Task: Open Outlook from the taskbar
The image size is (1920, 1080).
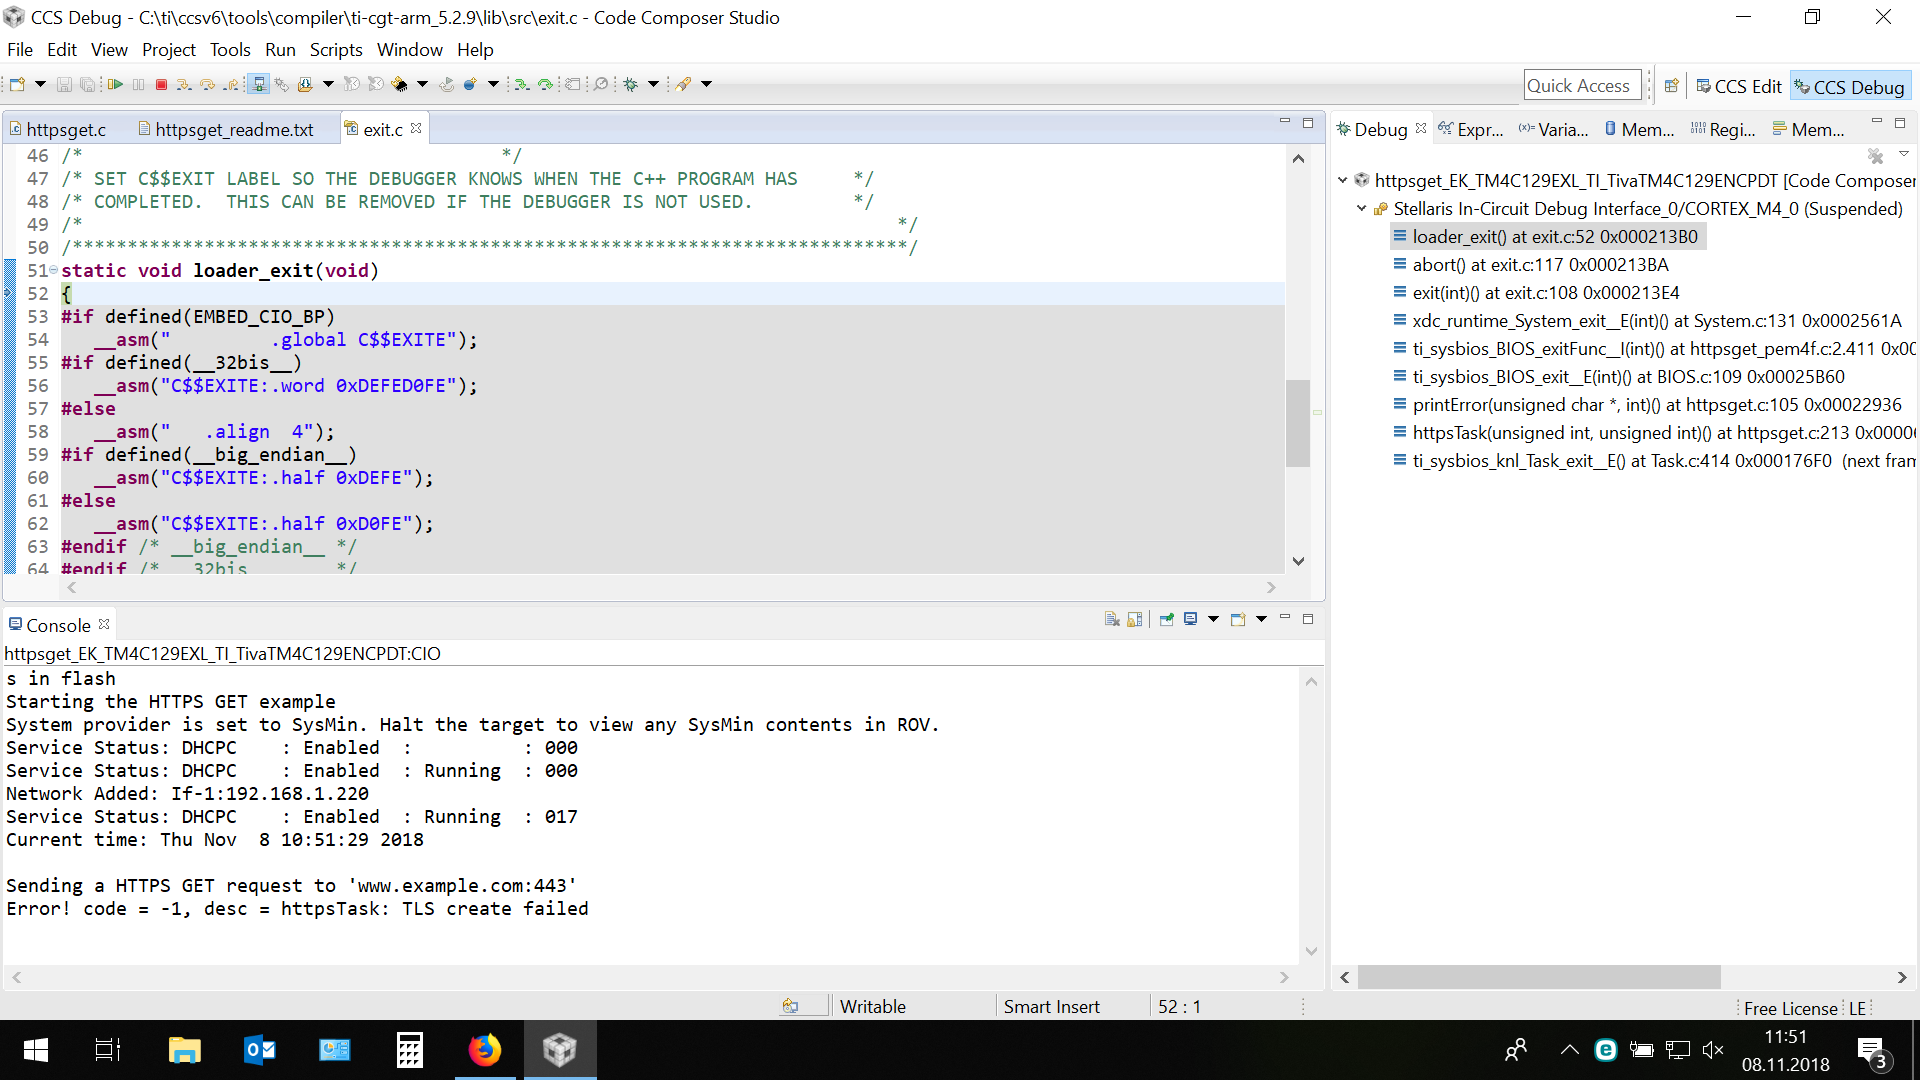Action: 259,1049
